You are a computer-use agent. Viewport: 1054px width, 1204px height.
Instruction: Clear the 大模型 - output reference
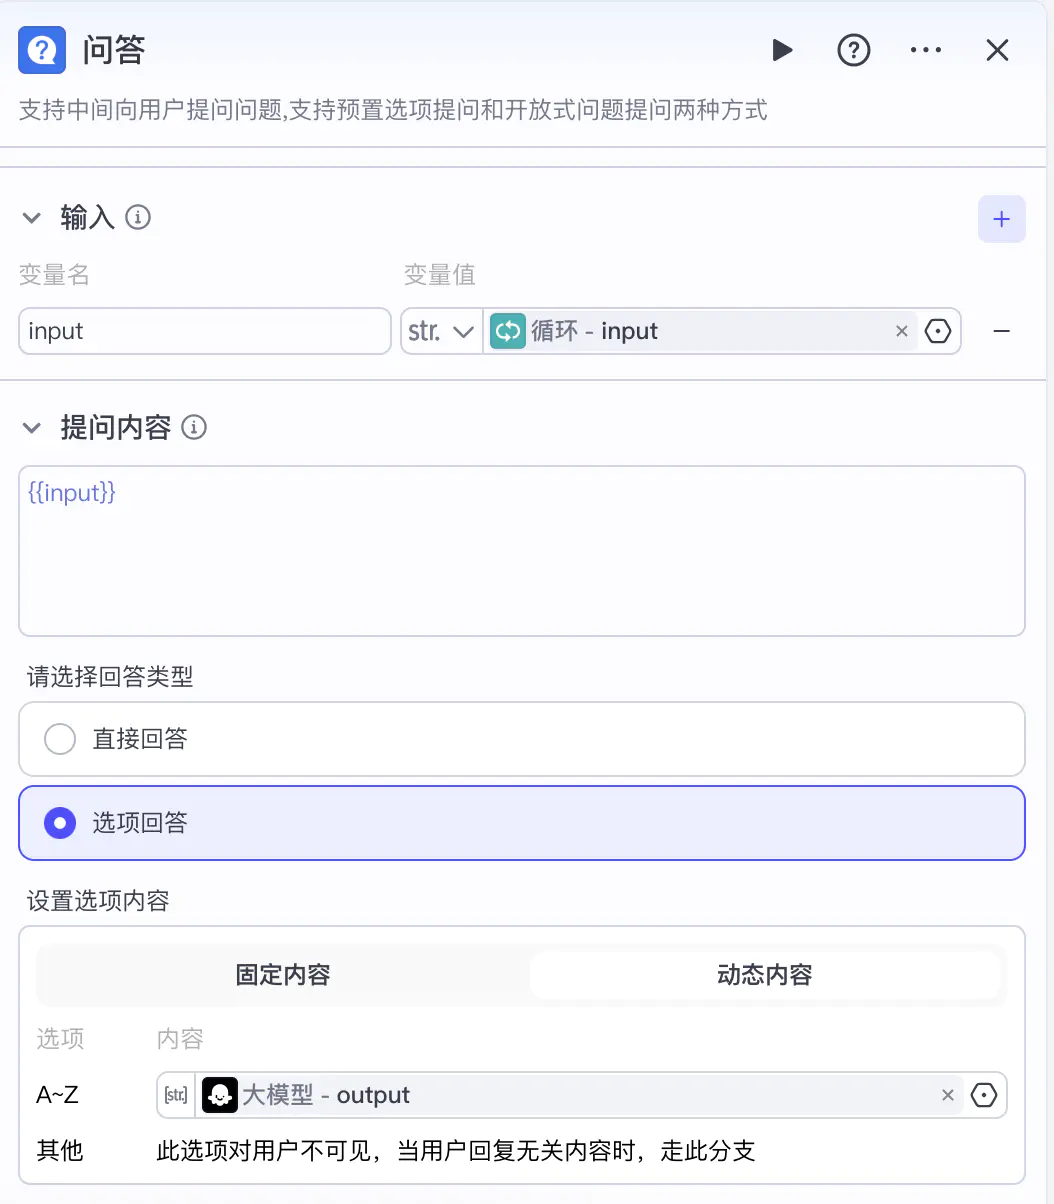(948, 1095)
